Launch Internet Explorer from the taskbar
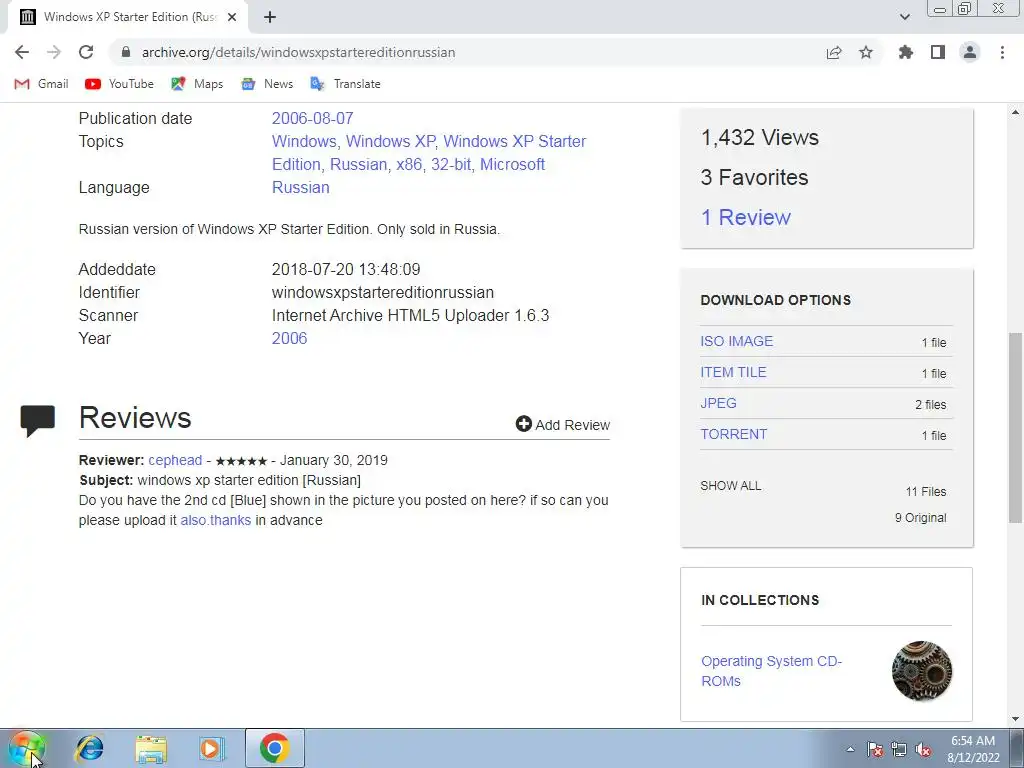 click(89, 748)
